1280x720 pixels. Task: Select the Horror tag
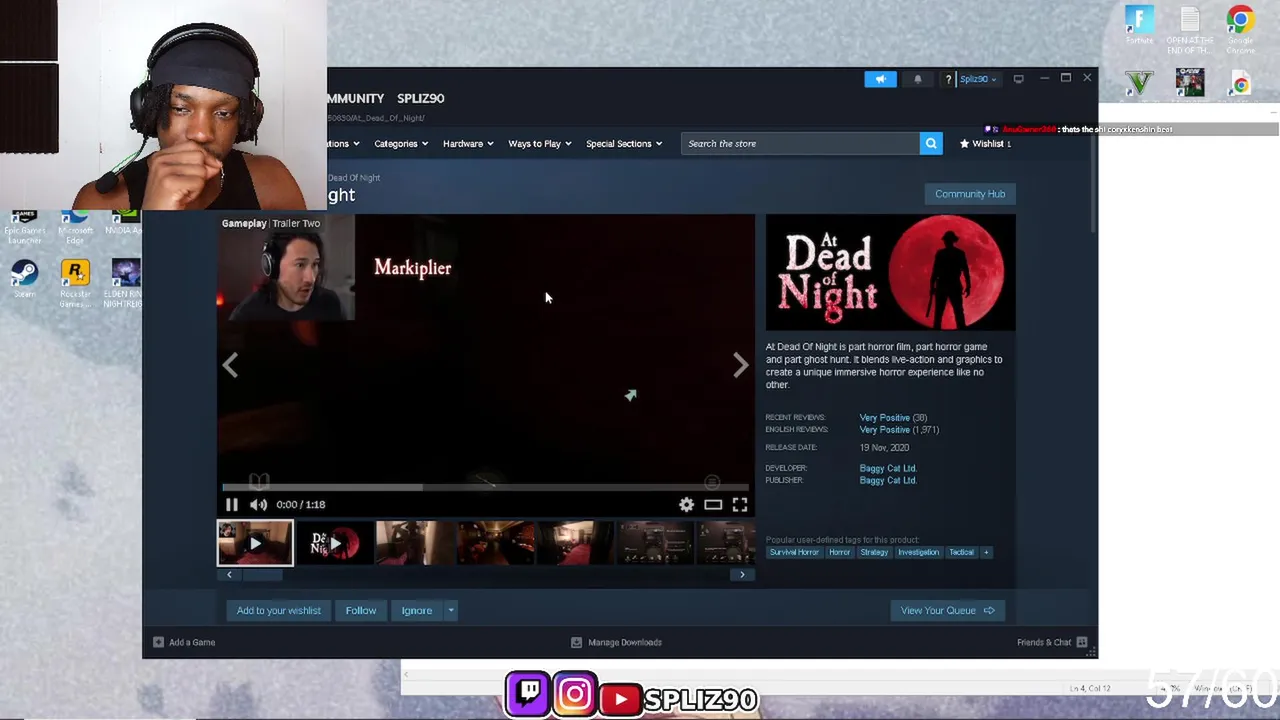tap(839, 552)
